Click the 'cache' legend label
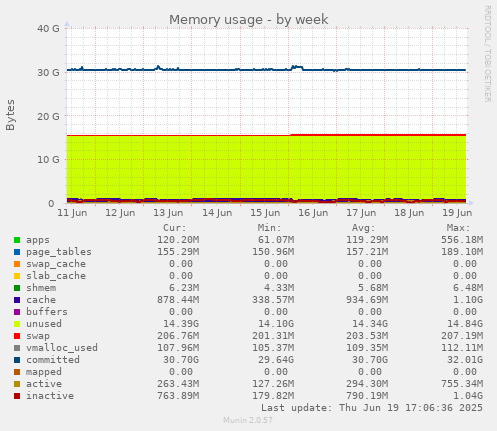Image resolution: width=497 pixels, height=431 pixels. [x=41, y=300]
